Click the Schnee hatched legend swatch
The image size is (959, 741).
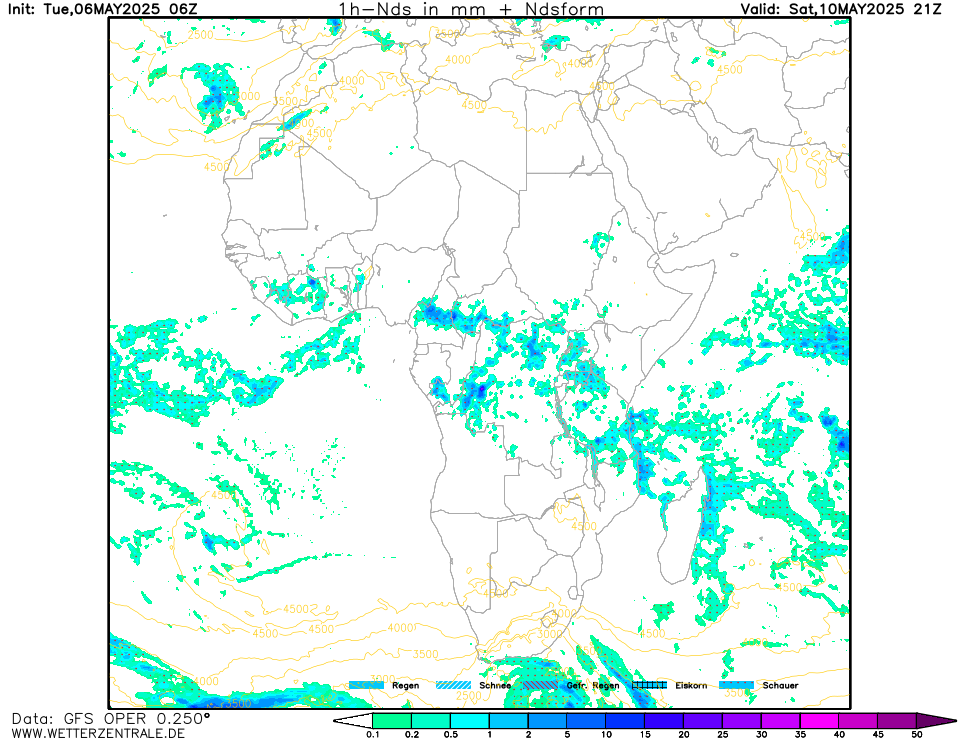click(453, 685)
